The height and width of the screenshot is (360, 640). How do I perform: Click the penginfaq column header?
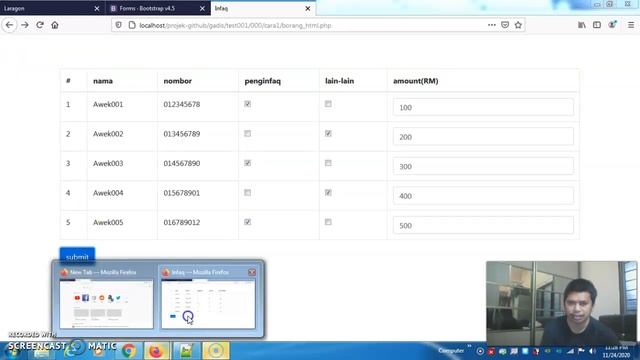(x=262, y=81)
